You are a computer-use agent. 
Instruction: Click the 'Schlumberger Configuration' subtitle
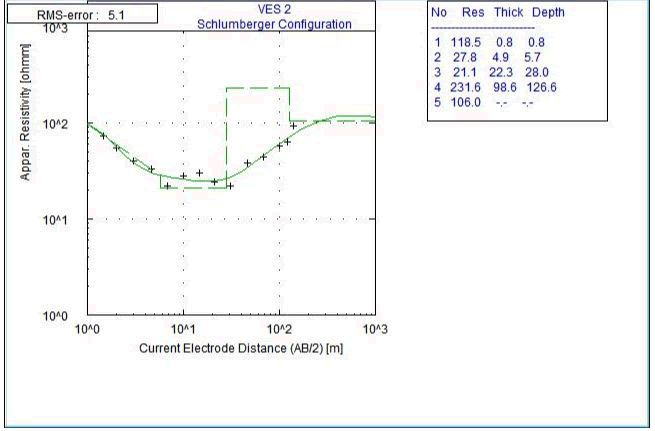[x=288, y=23]
